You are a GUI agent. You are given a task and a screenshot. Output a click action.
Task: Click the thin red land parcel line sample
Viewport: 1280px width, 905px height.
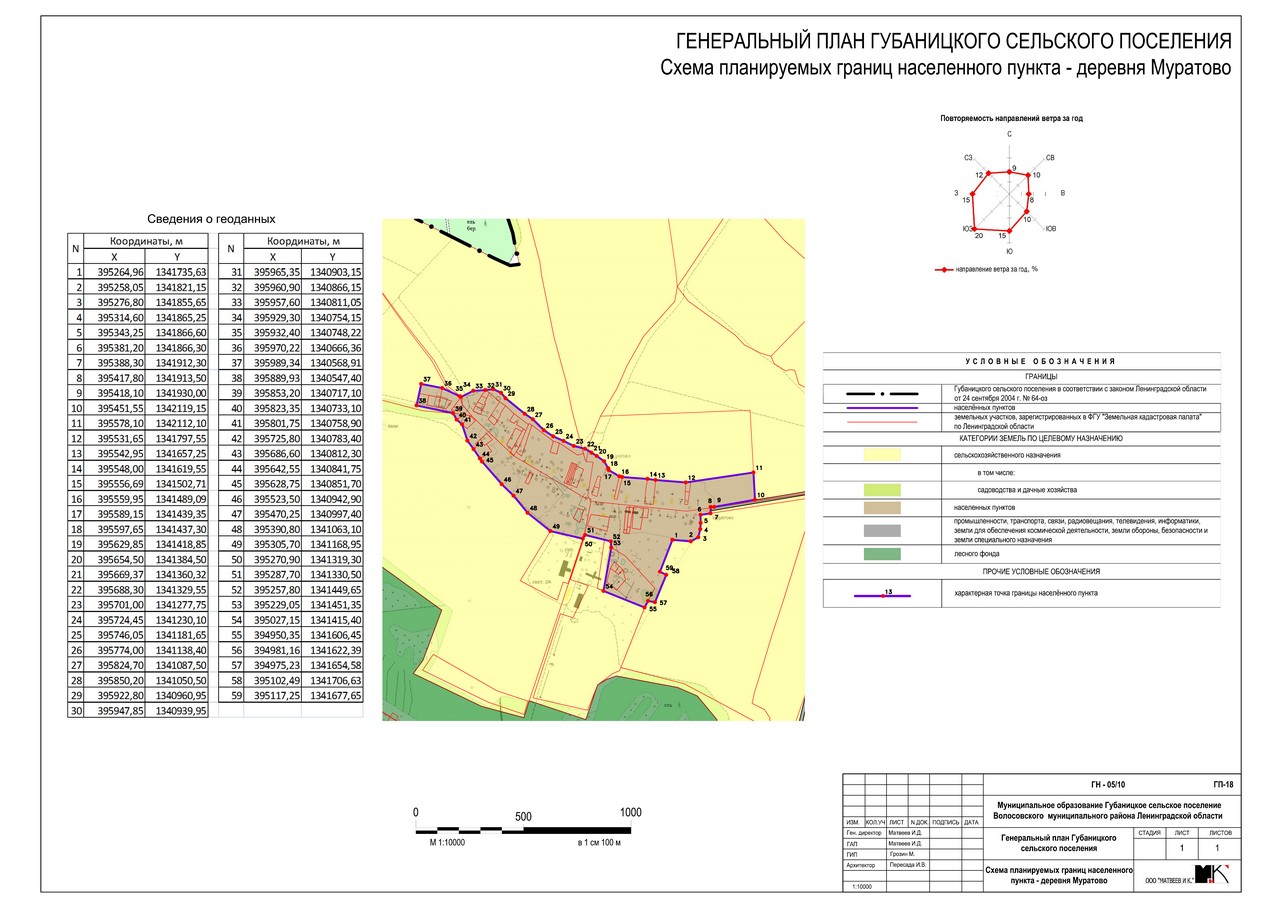click(x=883, y=422)
